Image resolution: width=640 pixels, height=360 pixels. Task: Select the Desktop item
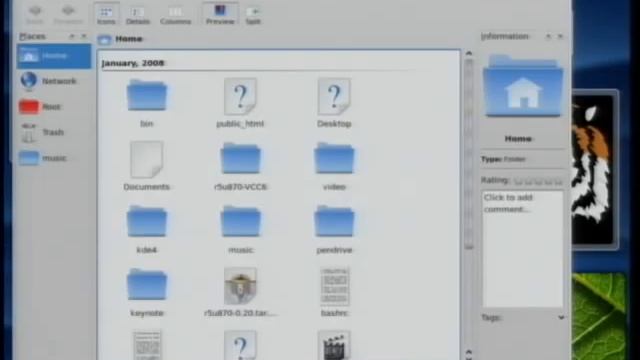[x=334, y=104]
